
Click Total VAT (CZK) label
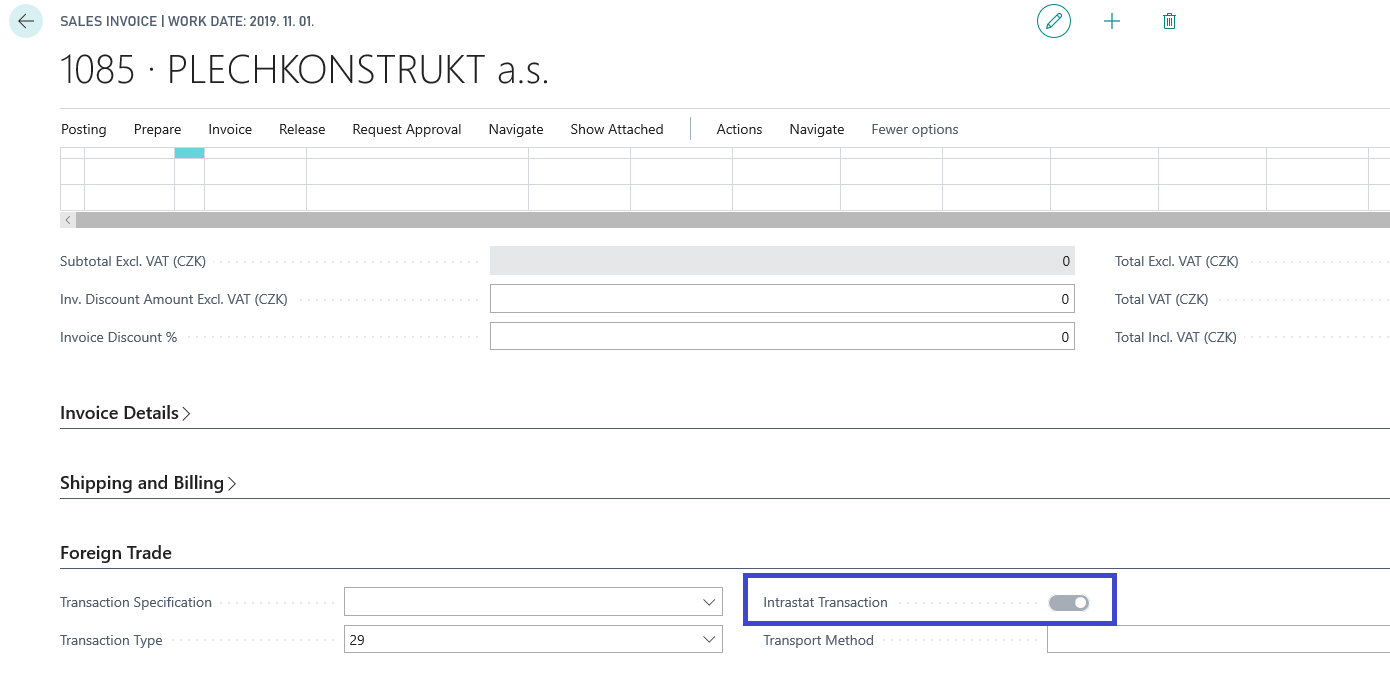click(x=1161, y=299)
